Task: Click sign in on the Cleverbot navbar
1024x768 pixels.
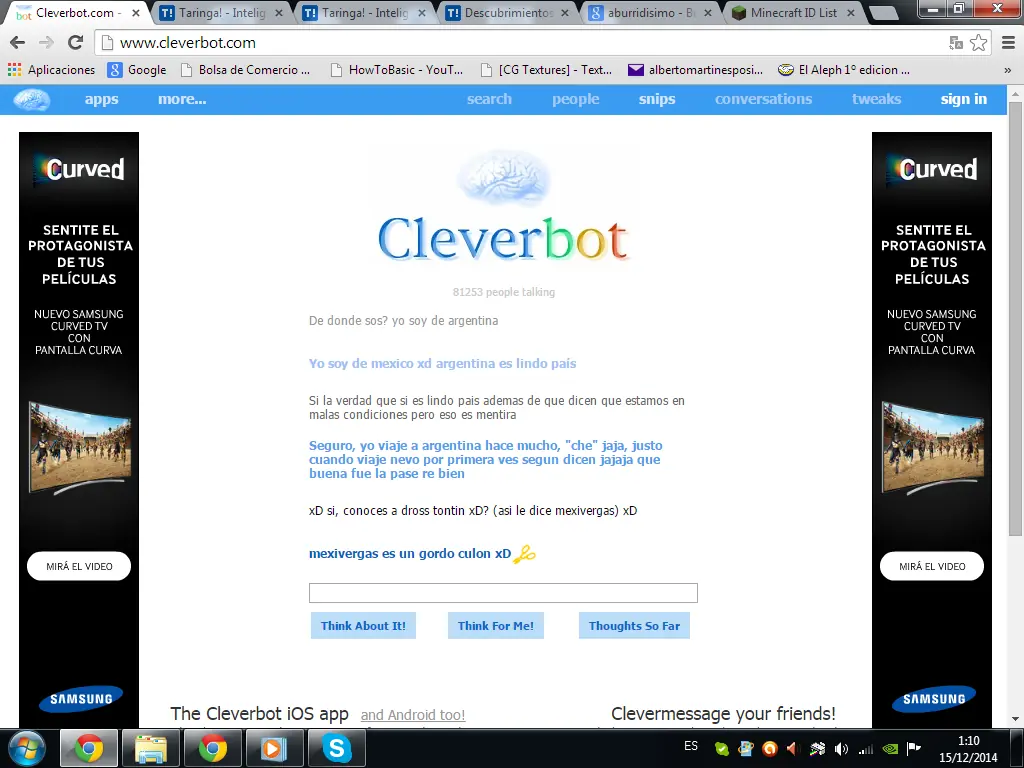Action: click(964, 99)
